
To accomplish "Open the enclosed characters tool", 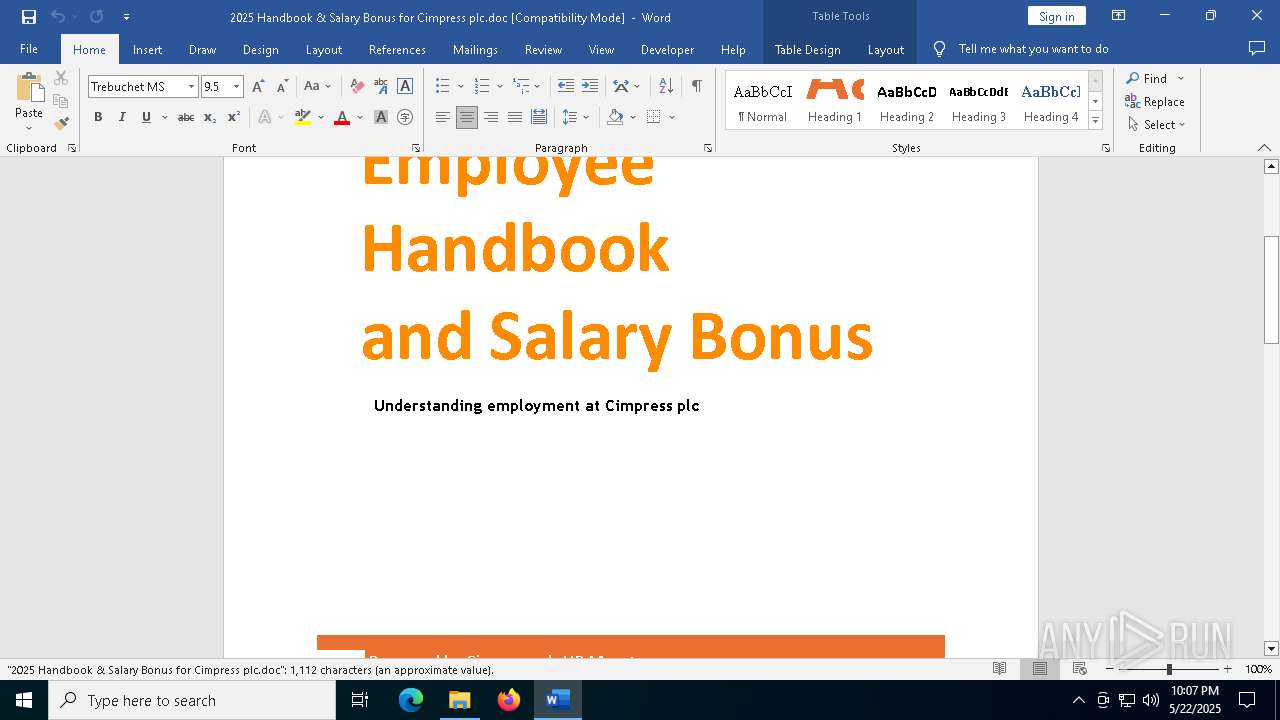I will 405,117.
